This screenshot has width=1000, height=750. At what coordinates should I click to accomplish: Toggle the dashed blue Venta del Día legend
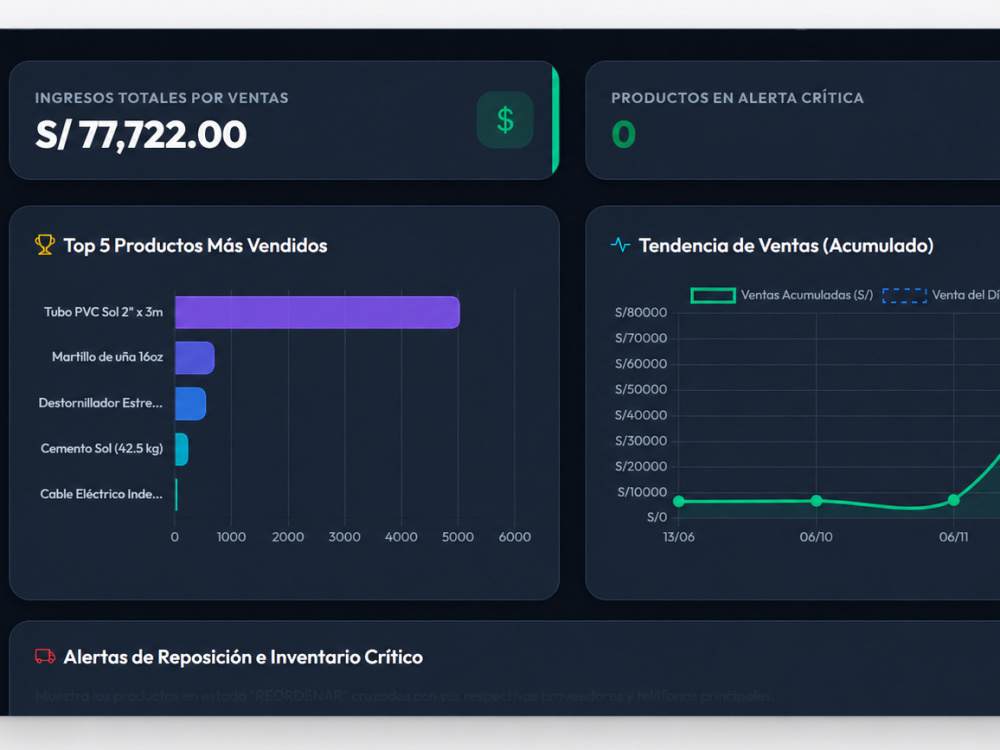(x=941, y=295)
